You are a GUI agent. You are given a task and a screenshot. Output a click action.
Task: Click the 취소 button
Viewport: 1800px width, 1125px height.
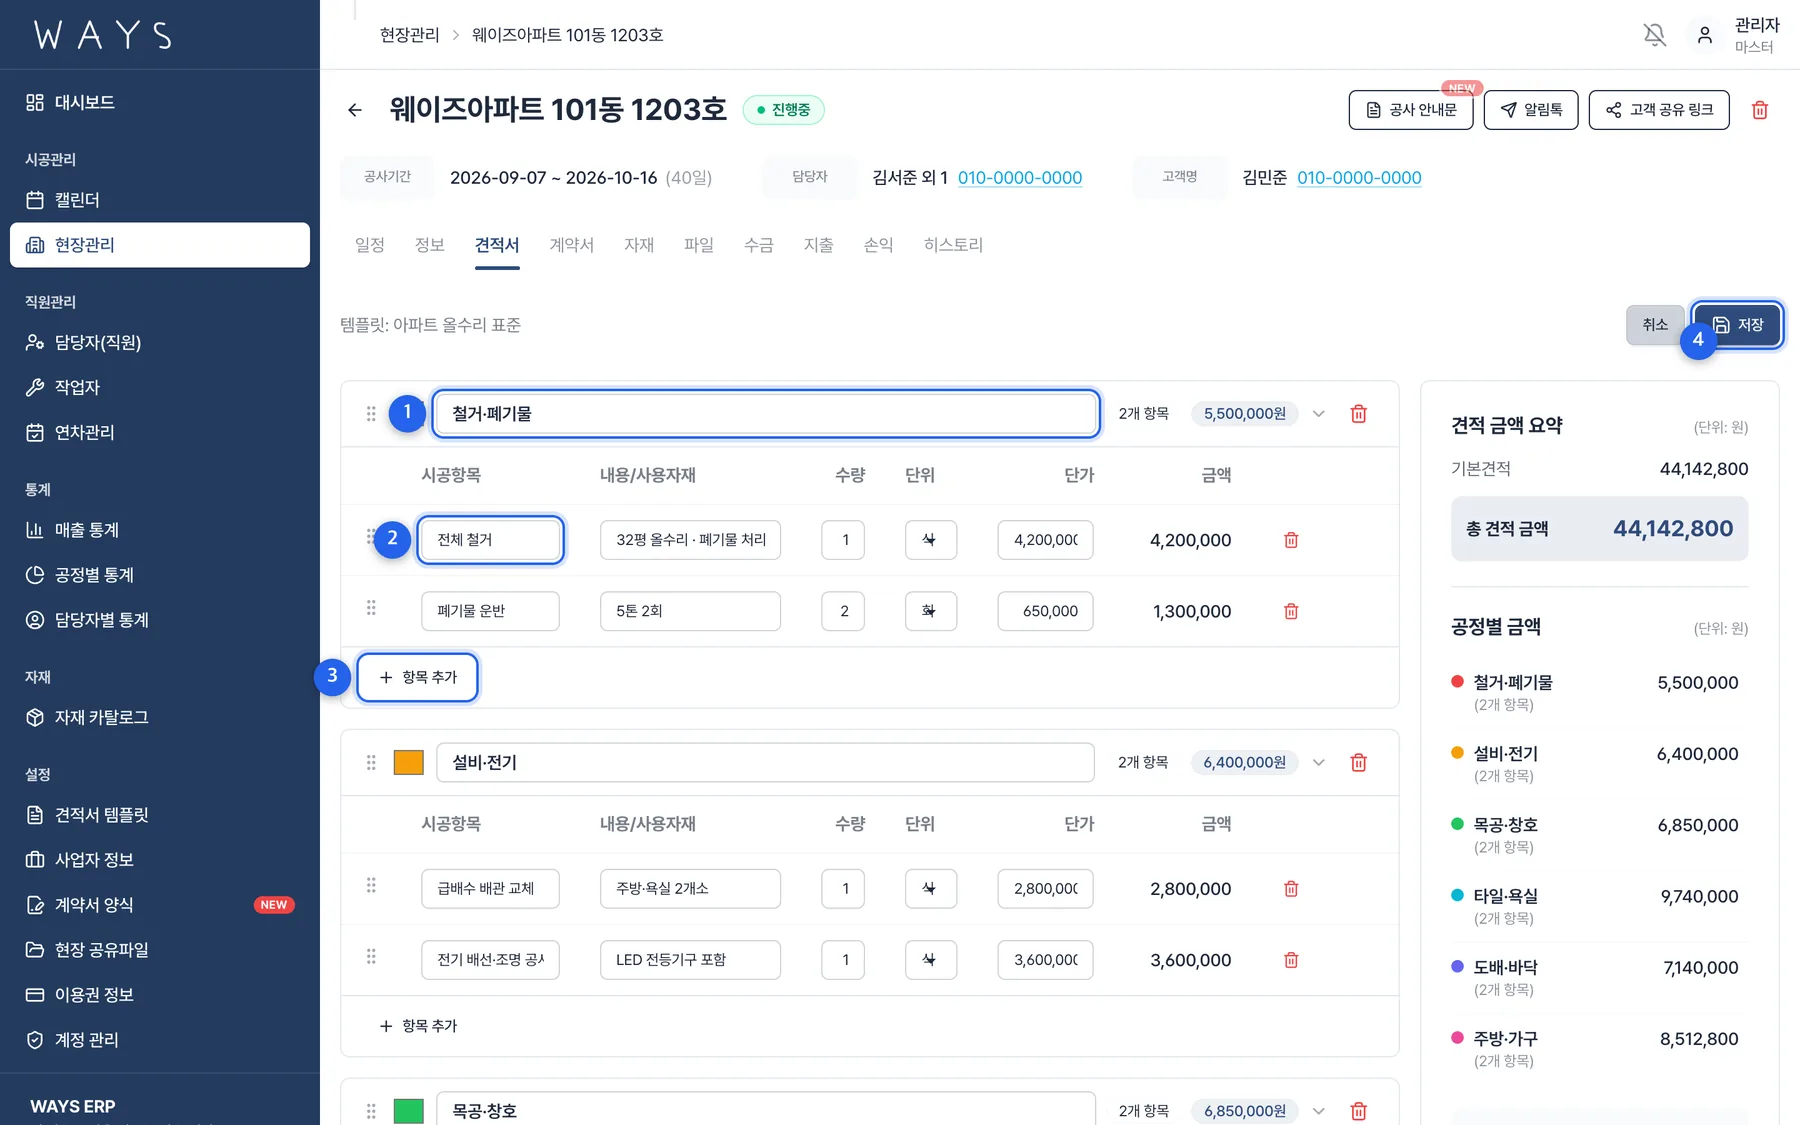click(1655, 325)
